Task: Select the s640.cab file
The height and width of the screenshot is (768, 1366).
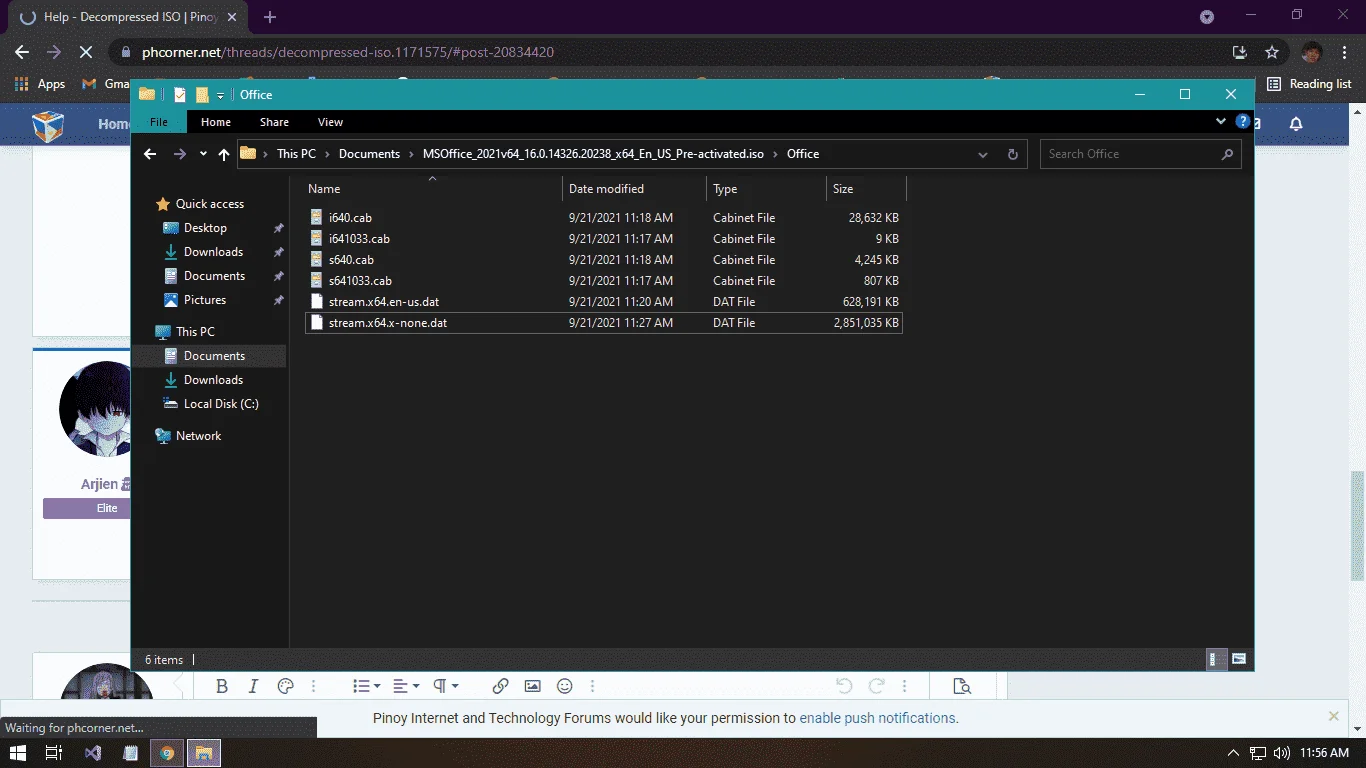Action: [603, 260]
